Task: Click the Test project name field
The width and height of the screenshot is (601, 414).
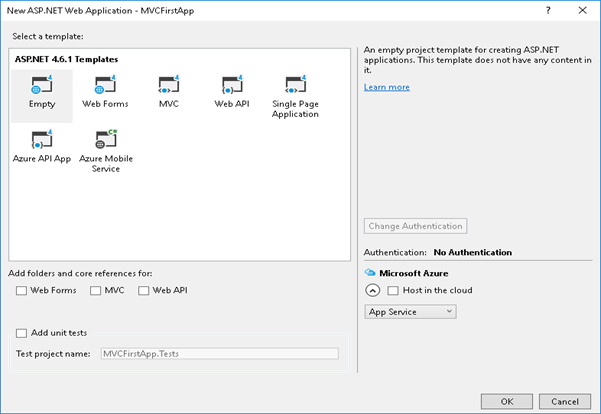Action: coord(219,354)
